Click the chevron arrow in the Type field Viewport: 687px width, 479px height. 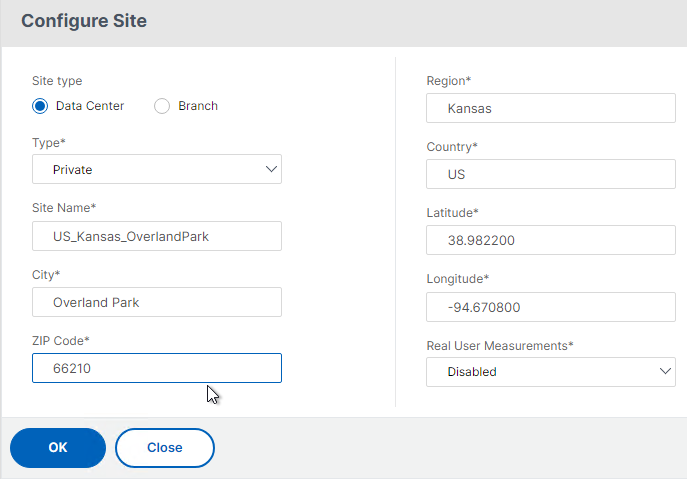click(x=271, y=169)
